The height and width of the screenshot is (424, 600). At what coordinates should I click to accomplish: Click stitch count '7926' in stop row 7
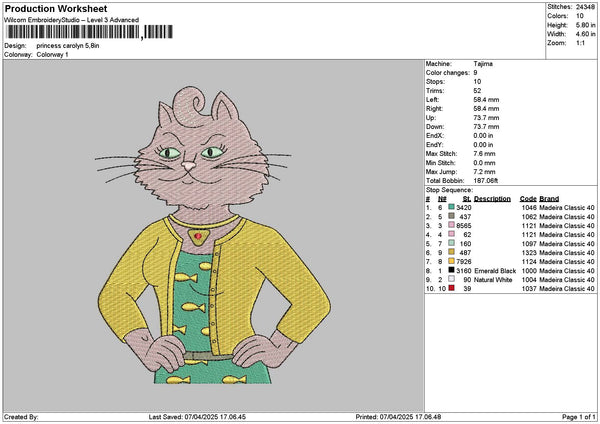point(464,262)
